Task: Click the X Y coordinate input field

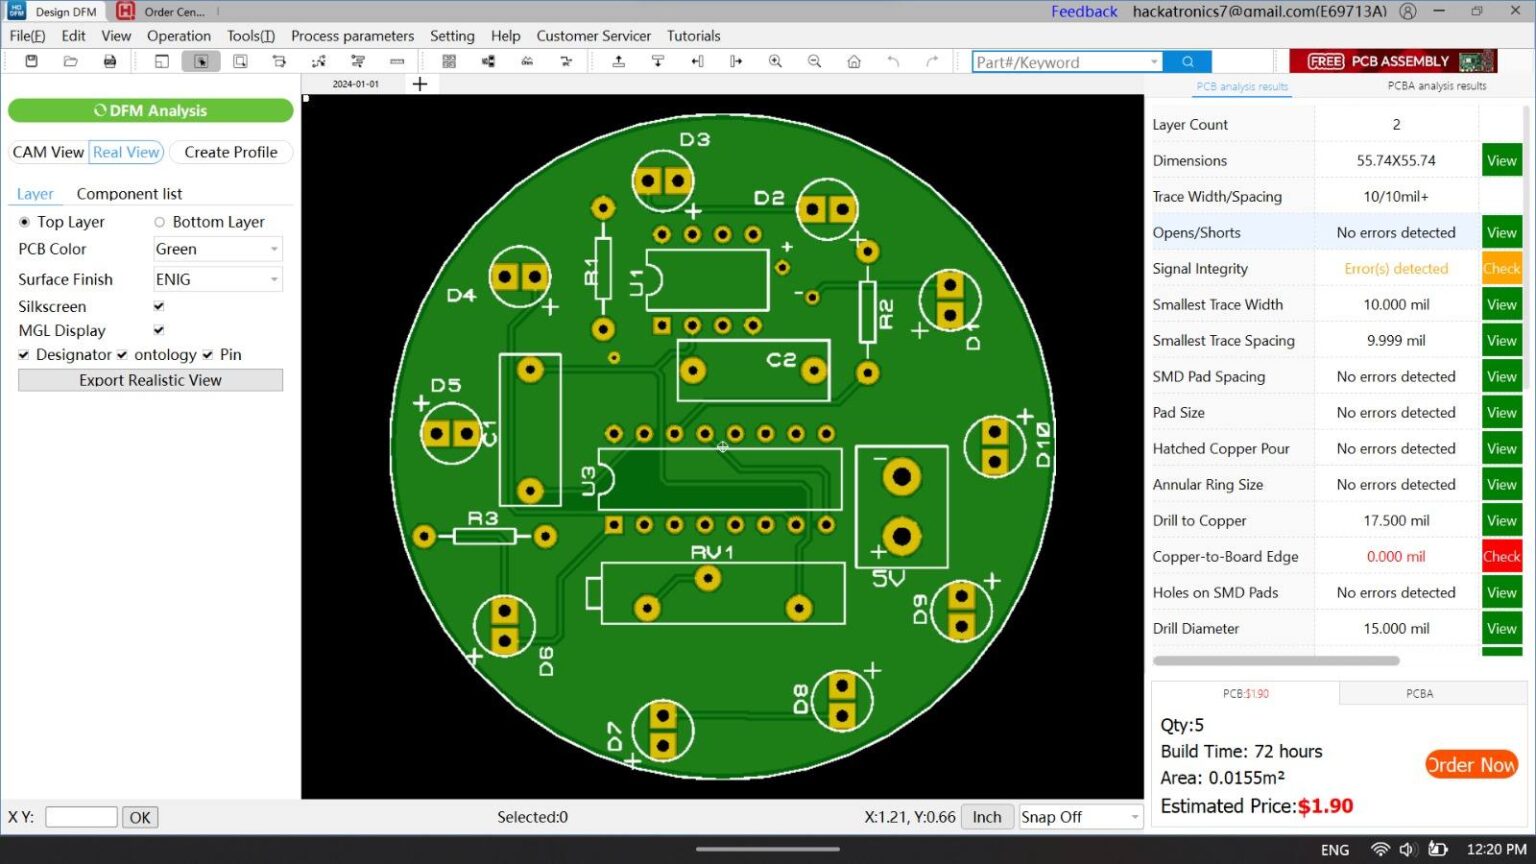Action: [x=81, y=817]
